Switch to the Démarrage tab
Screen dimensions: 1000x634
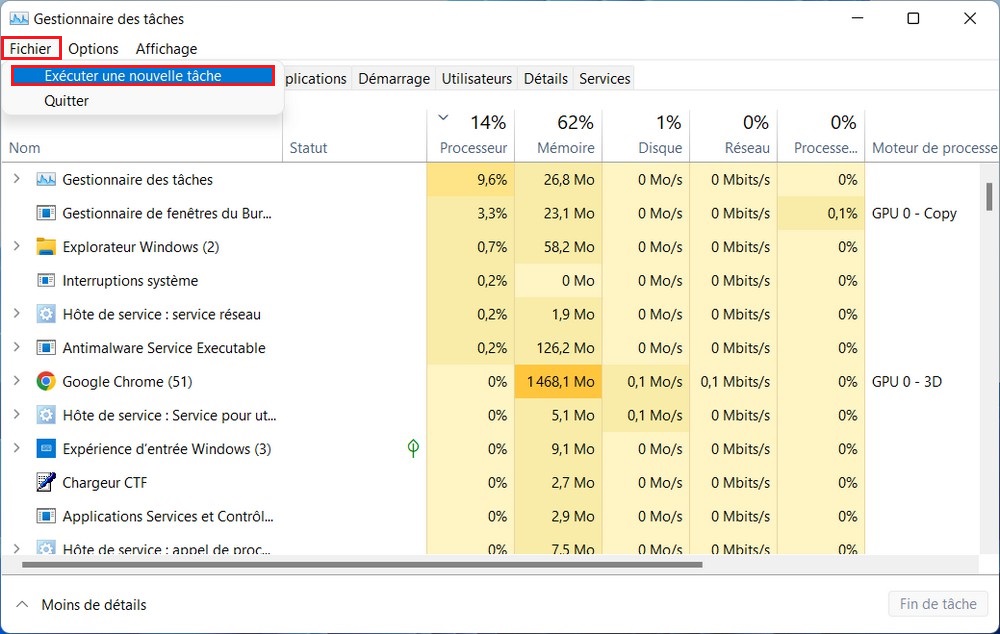point(394,79)
